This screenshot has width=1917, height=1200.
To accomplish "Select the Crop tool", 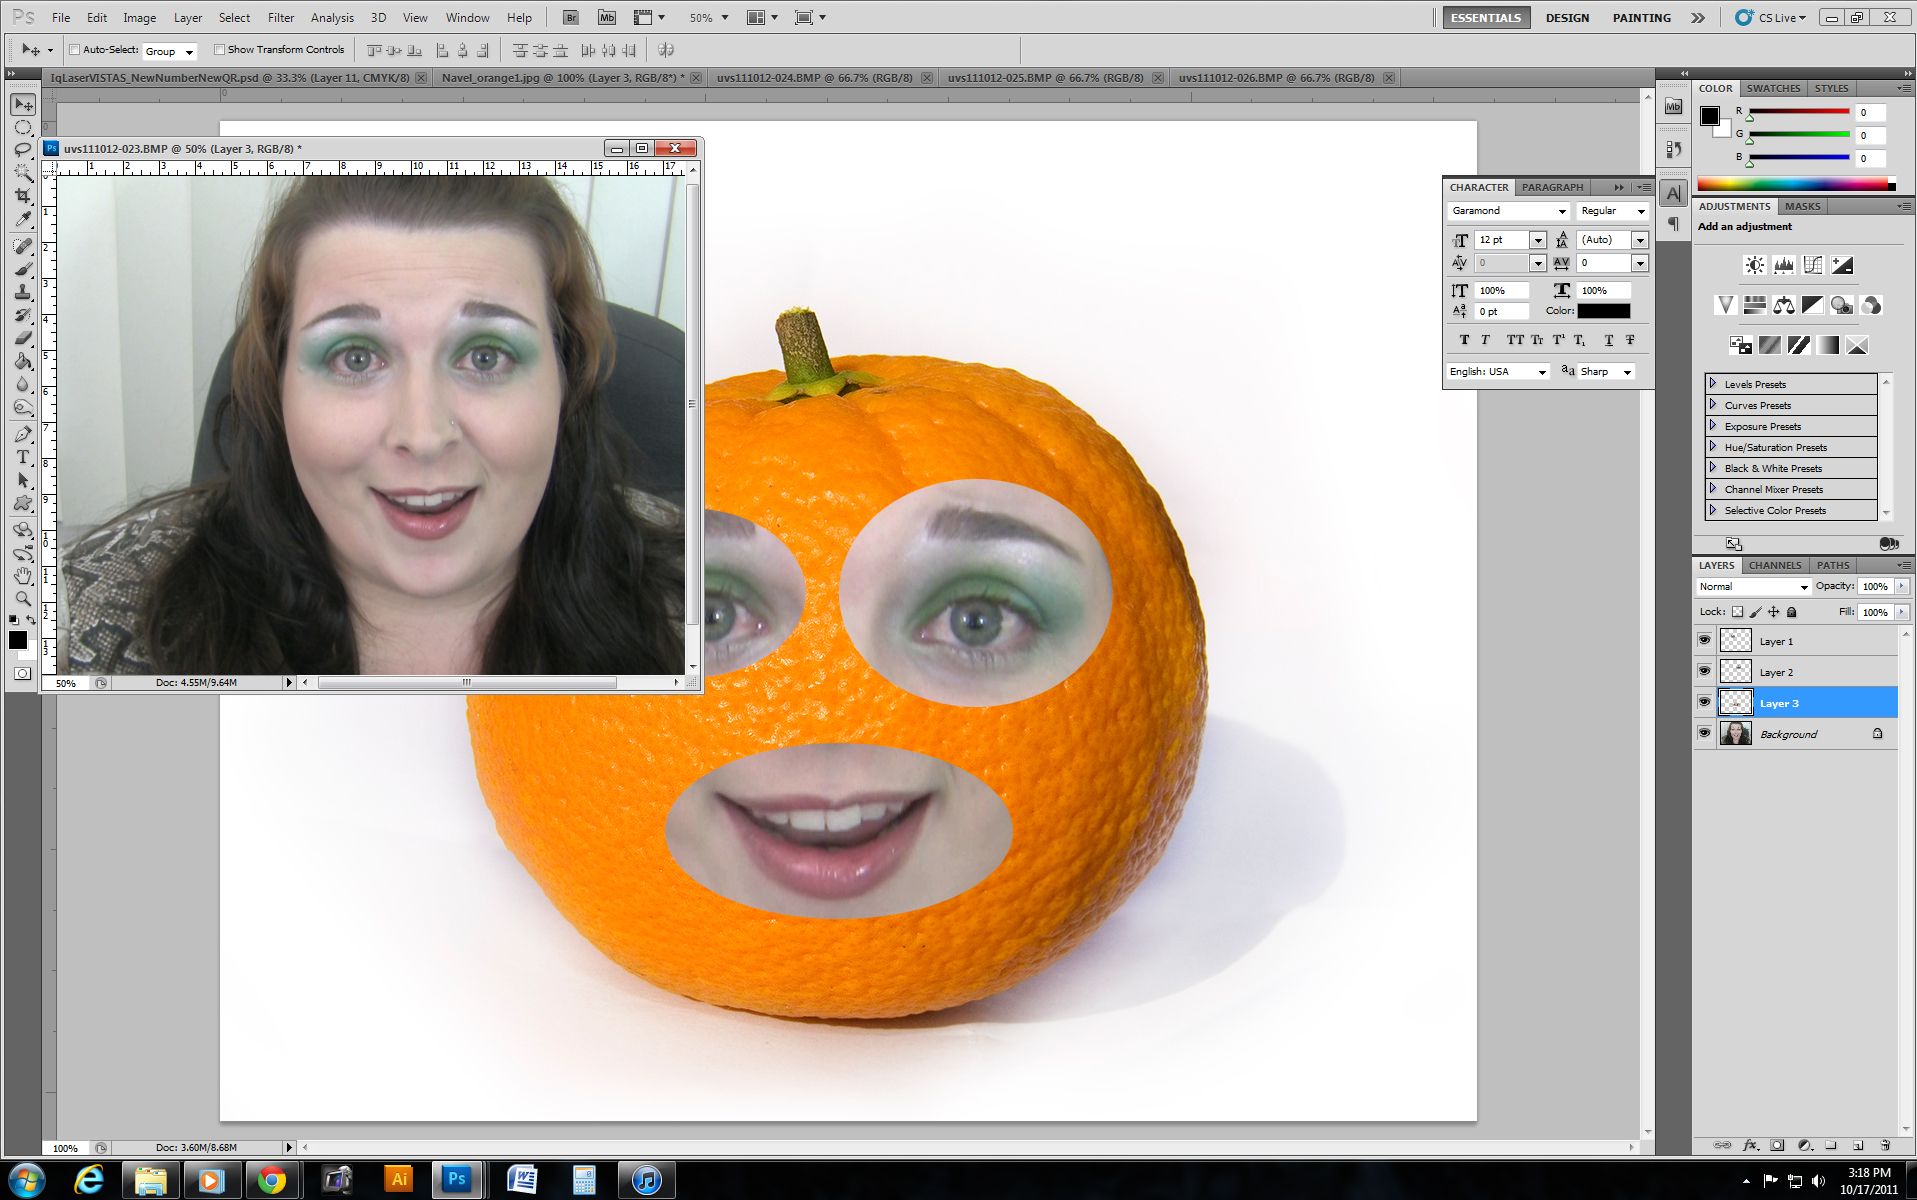I will click(x=21, y=196).
